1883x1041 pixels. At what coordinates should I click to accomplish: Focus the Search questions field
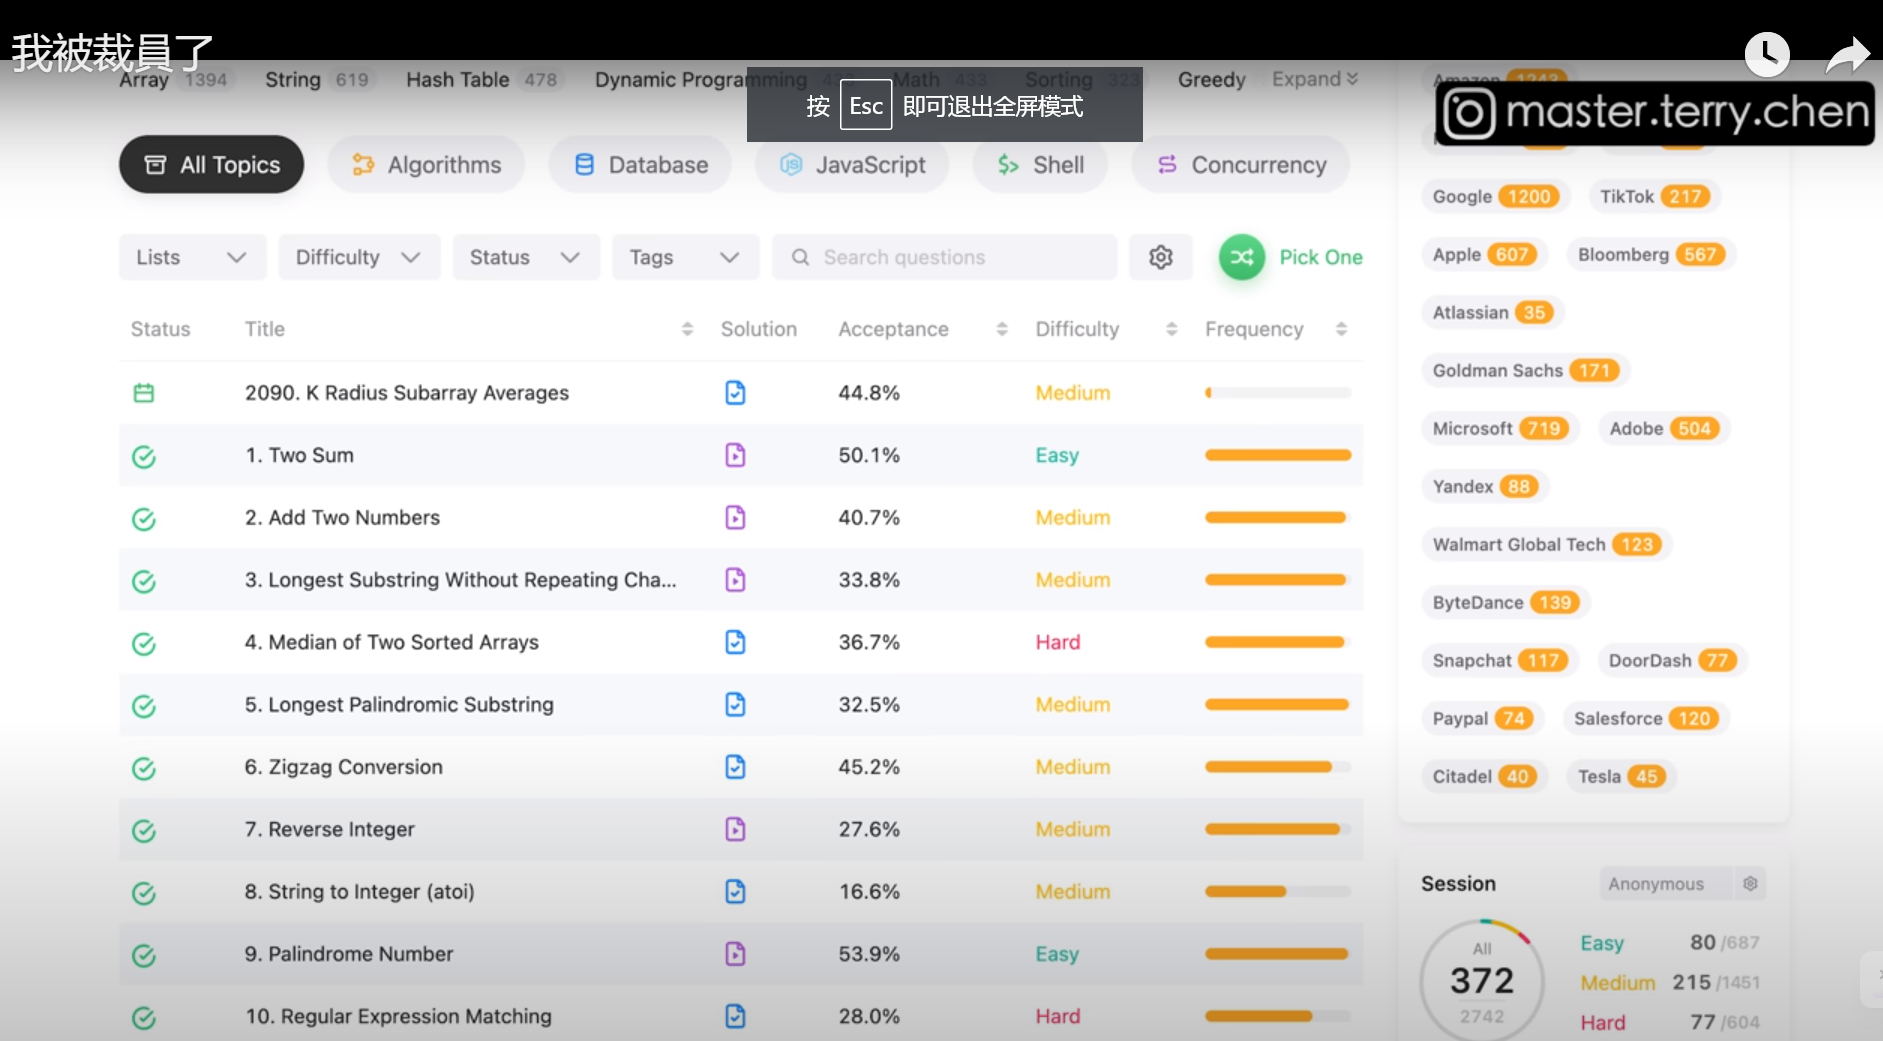[x=944, y=257]
